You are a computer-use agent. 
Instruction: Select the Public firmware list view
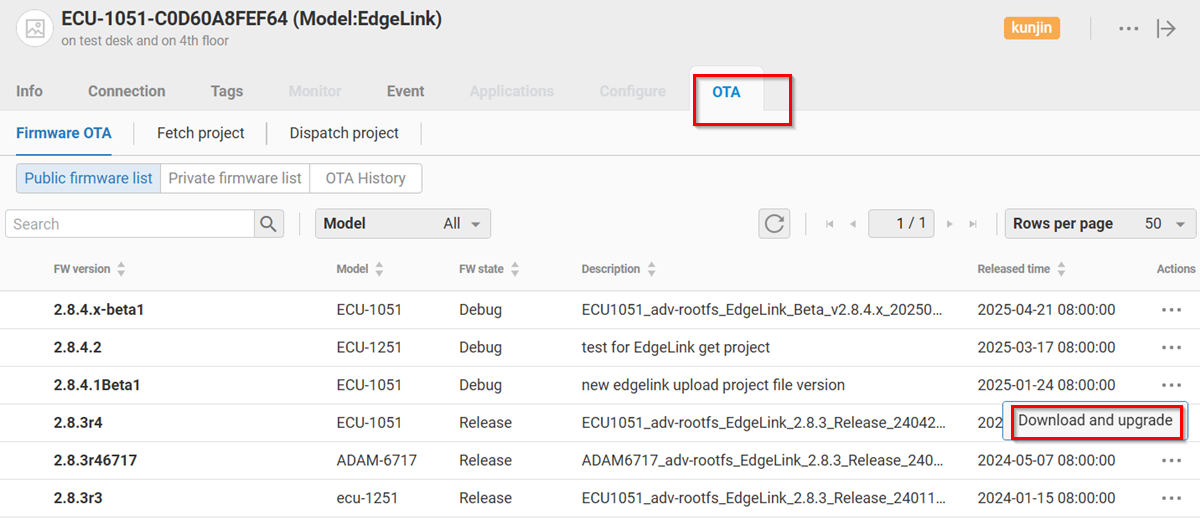click(x=88, y=178)
